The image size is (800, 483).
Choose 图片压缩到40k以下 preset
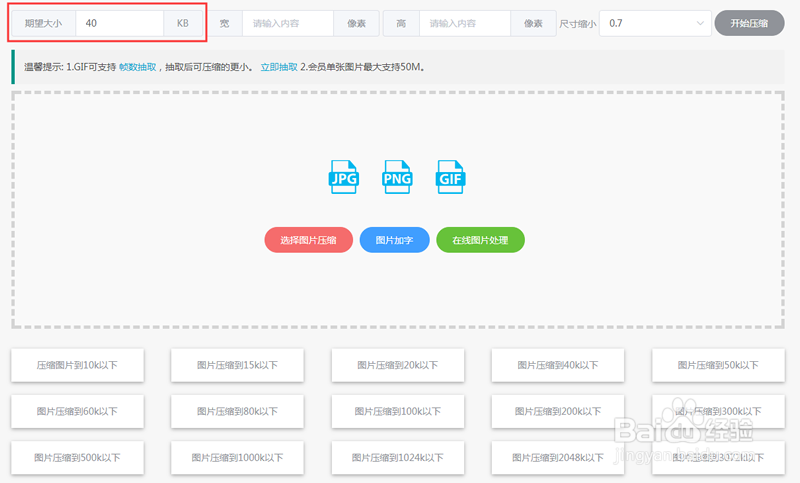558,365
